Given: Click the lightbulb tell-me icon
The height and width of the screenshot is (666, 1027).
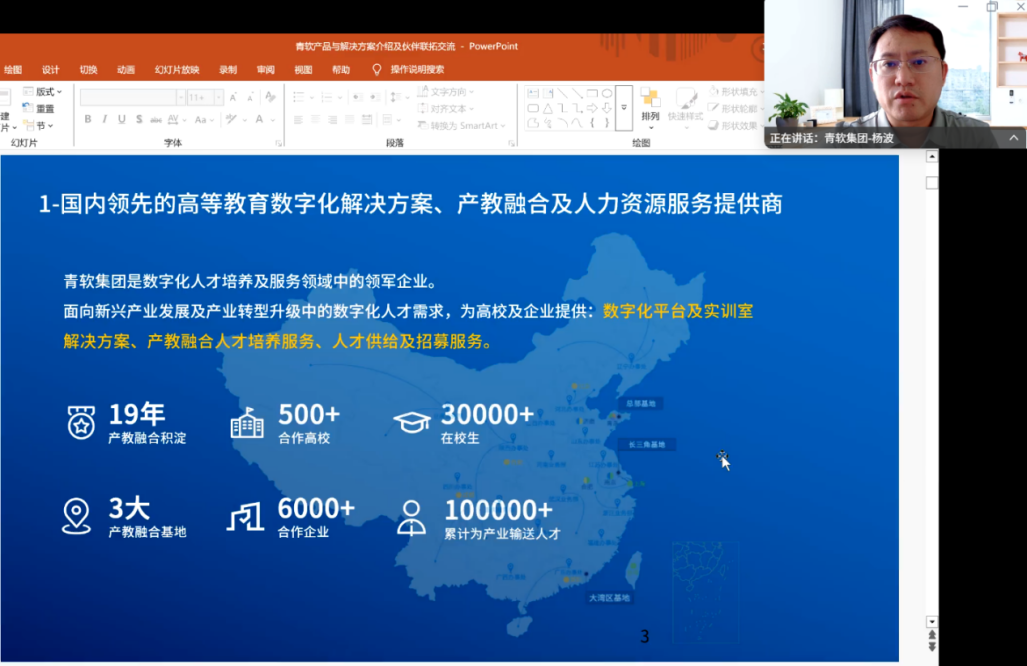Looking at the screenshot, I should [x=377, y=69].
